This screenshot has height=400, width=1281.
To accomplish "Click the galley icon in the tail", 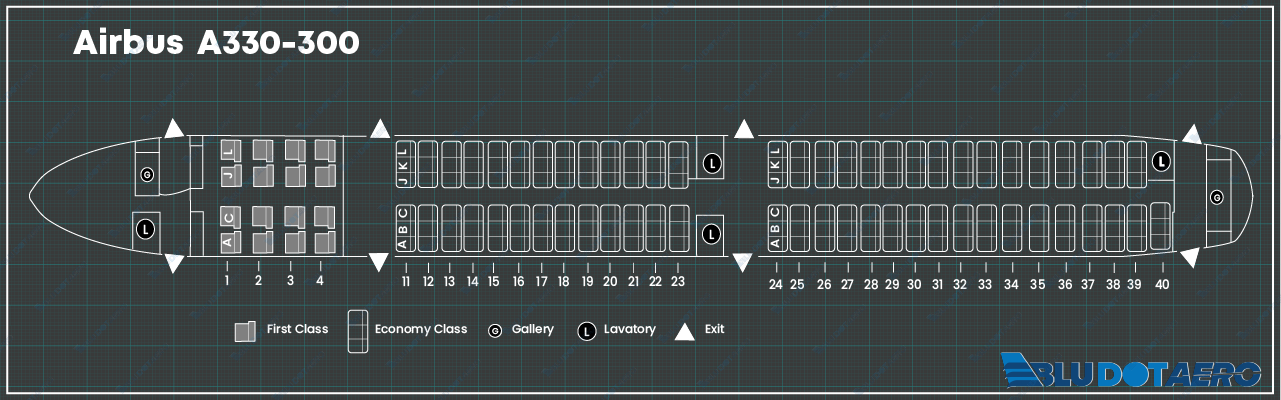I will (1216, 197).
